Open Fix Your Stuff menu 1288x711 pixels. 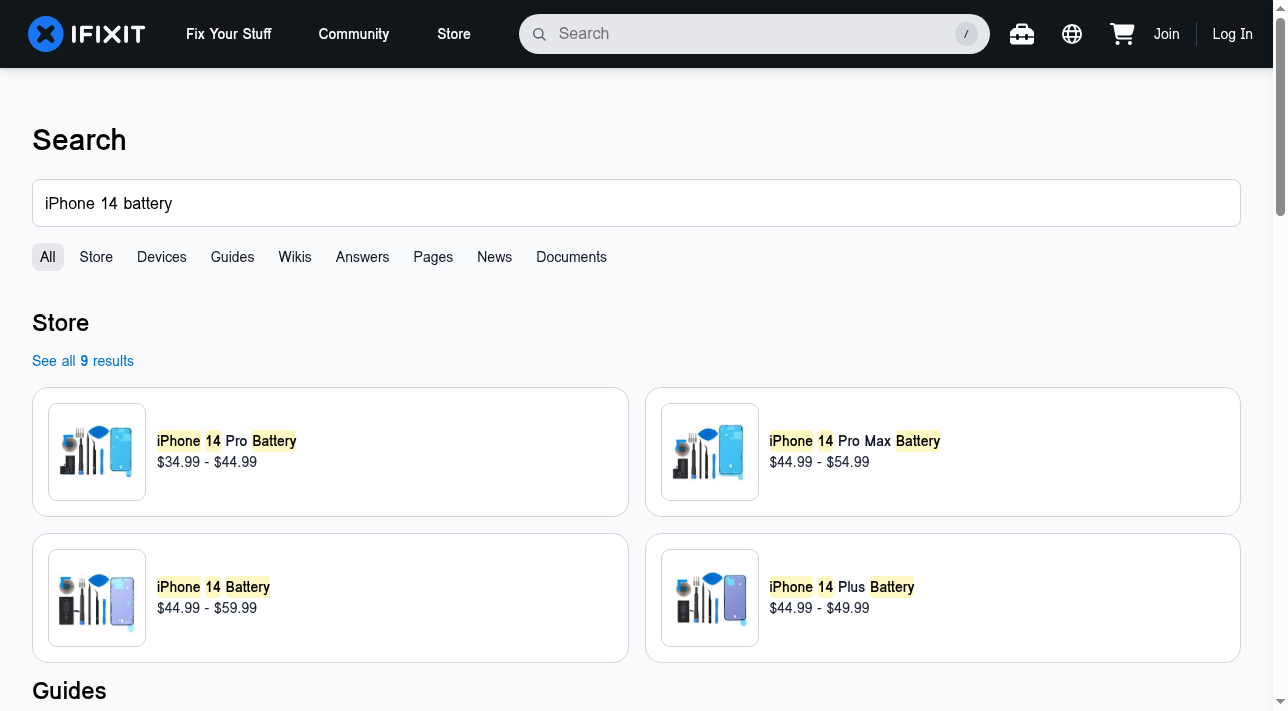click(229, 34)
